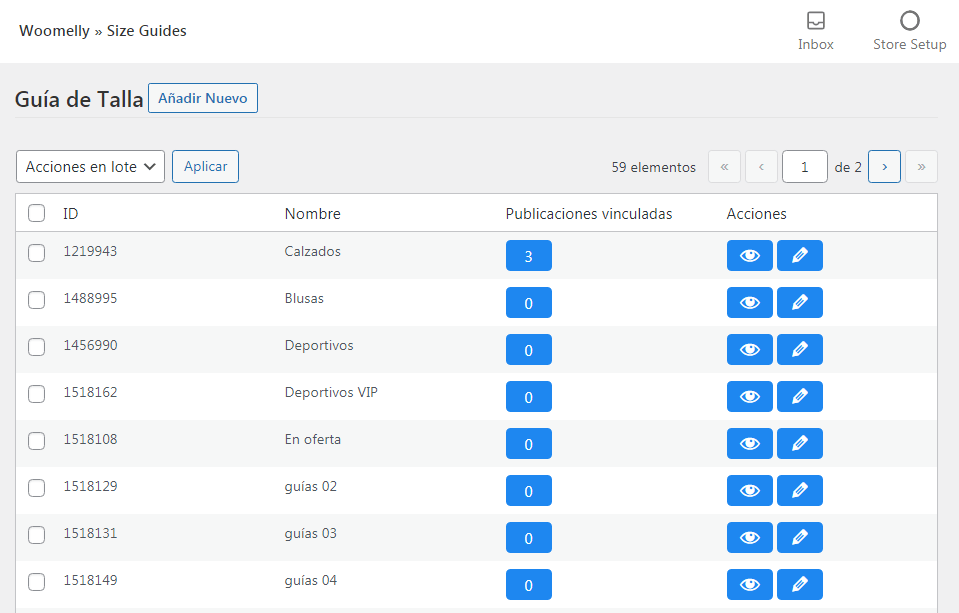
Task: Select all rows with header checkbox
Action: 37,213
